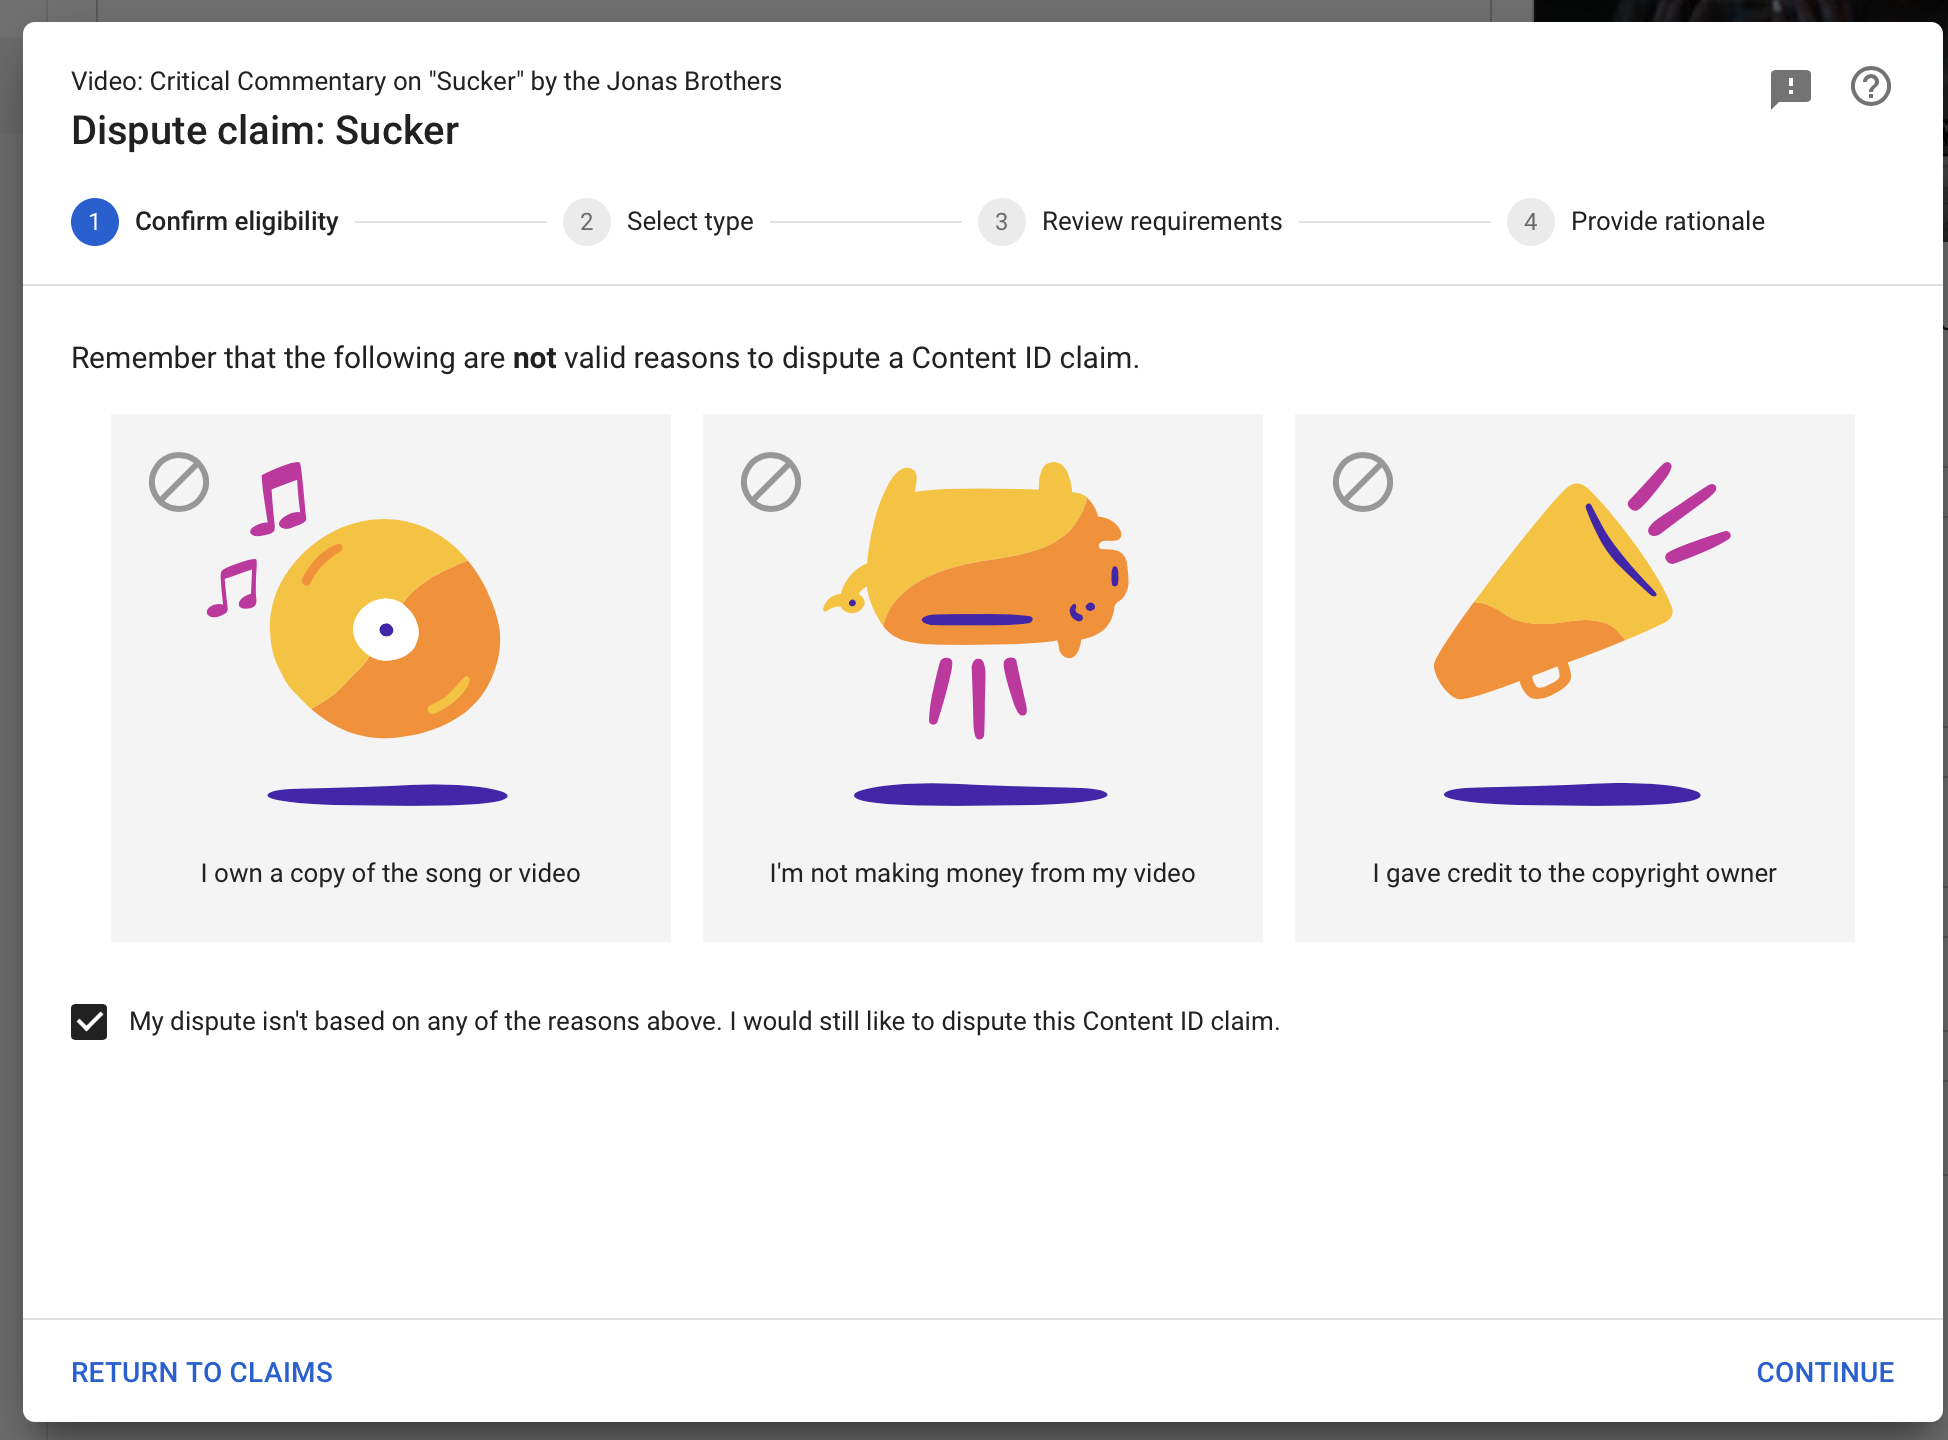1948x1440 pixels.
Task: Click the 'Dispute claim: Sucker' heading
Action: [265, 131]
